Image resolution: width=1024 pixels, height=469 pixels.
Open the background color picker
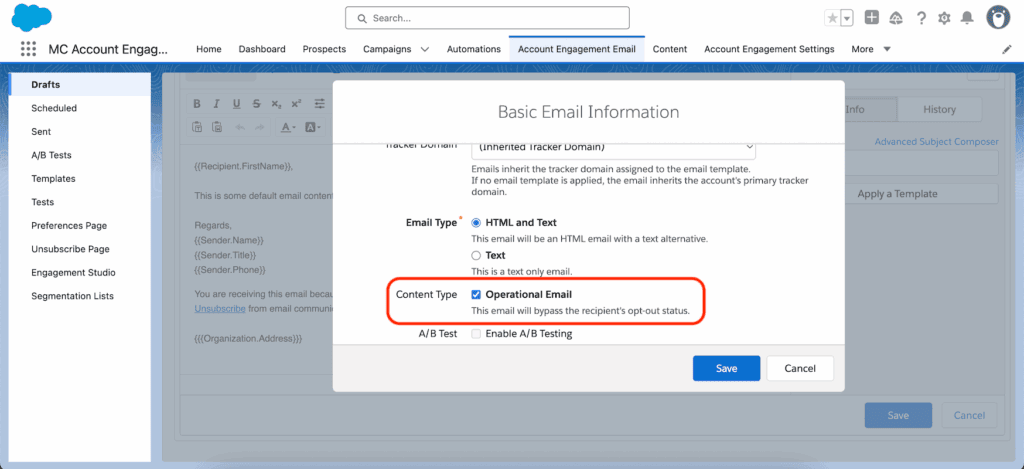pos(312,127)
